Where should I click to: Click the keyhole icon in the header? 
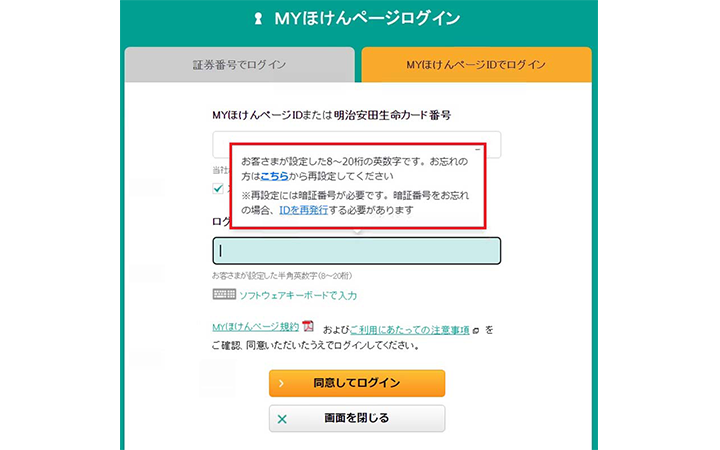point(259,19)
